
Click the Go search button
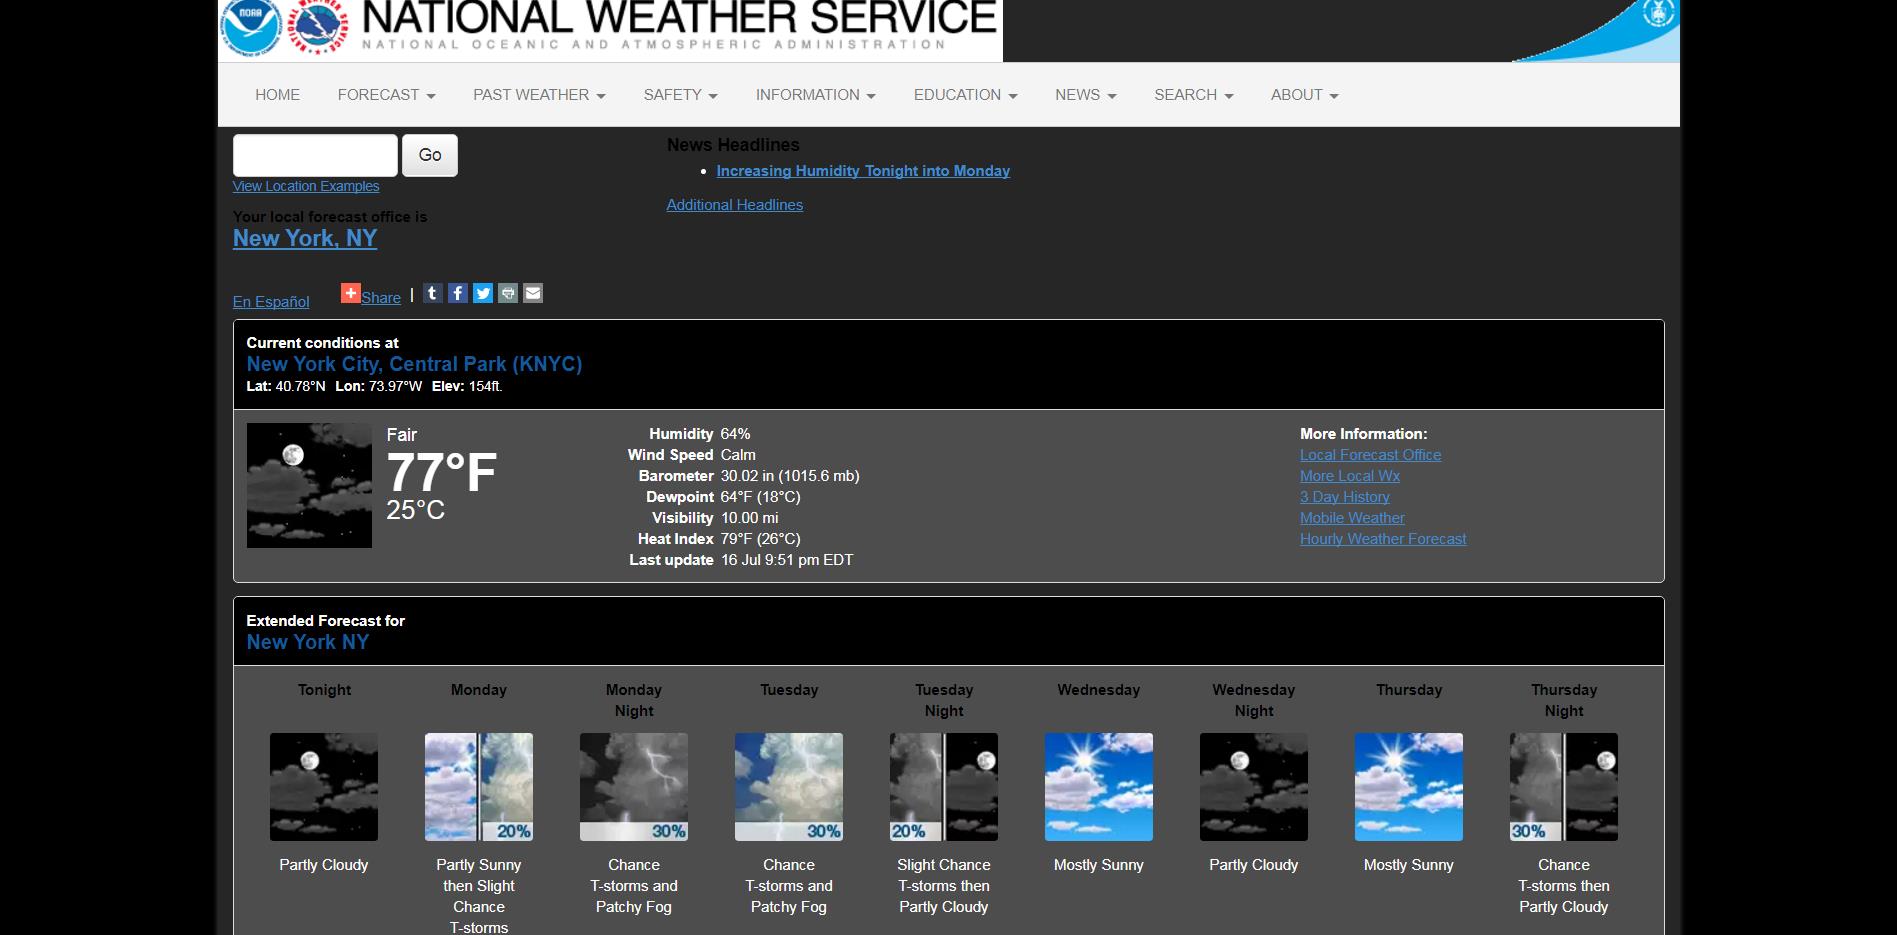429,155
